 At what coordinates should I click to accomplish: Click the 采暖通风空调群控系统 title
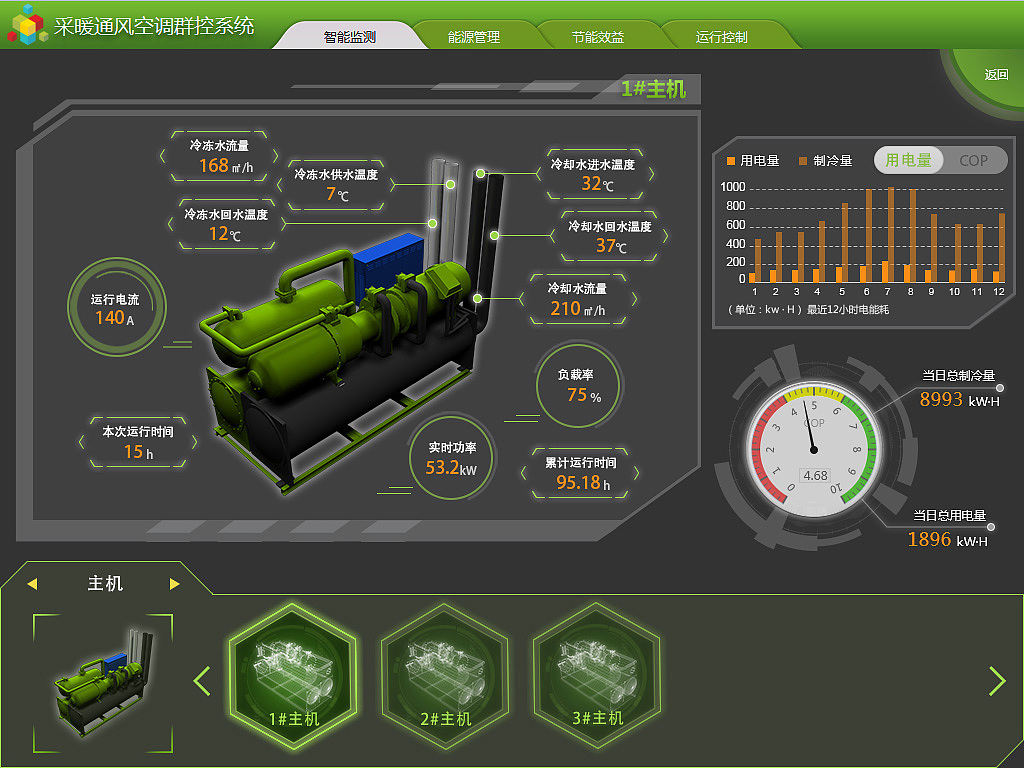point(154,26)
